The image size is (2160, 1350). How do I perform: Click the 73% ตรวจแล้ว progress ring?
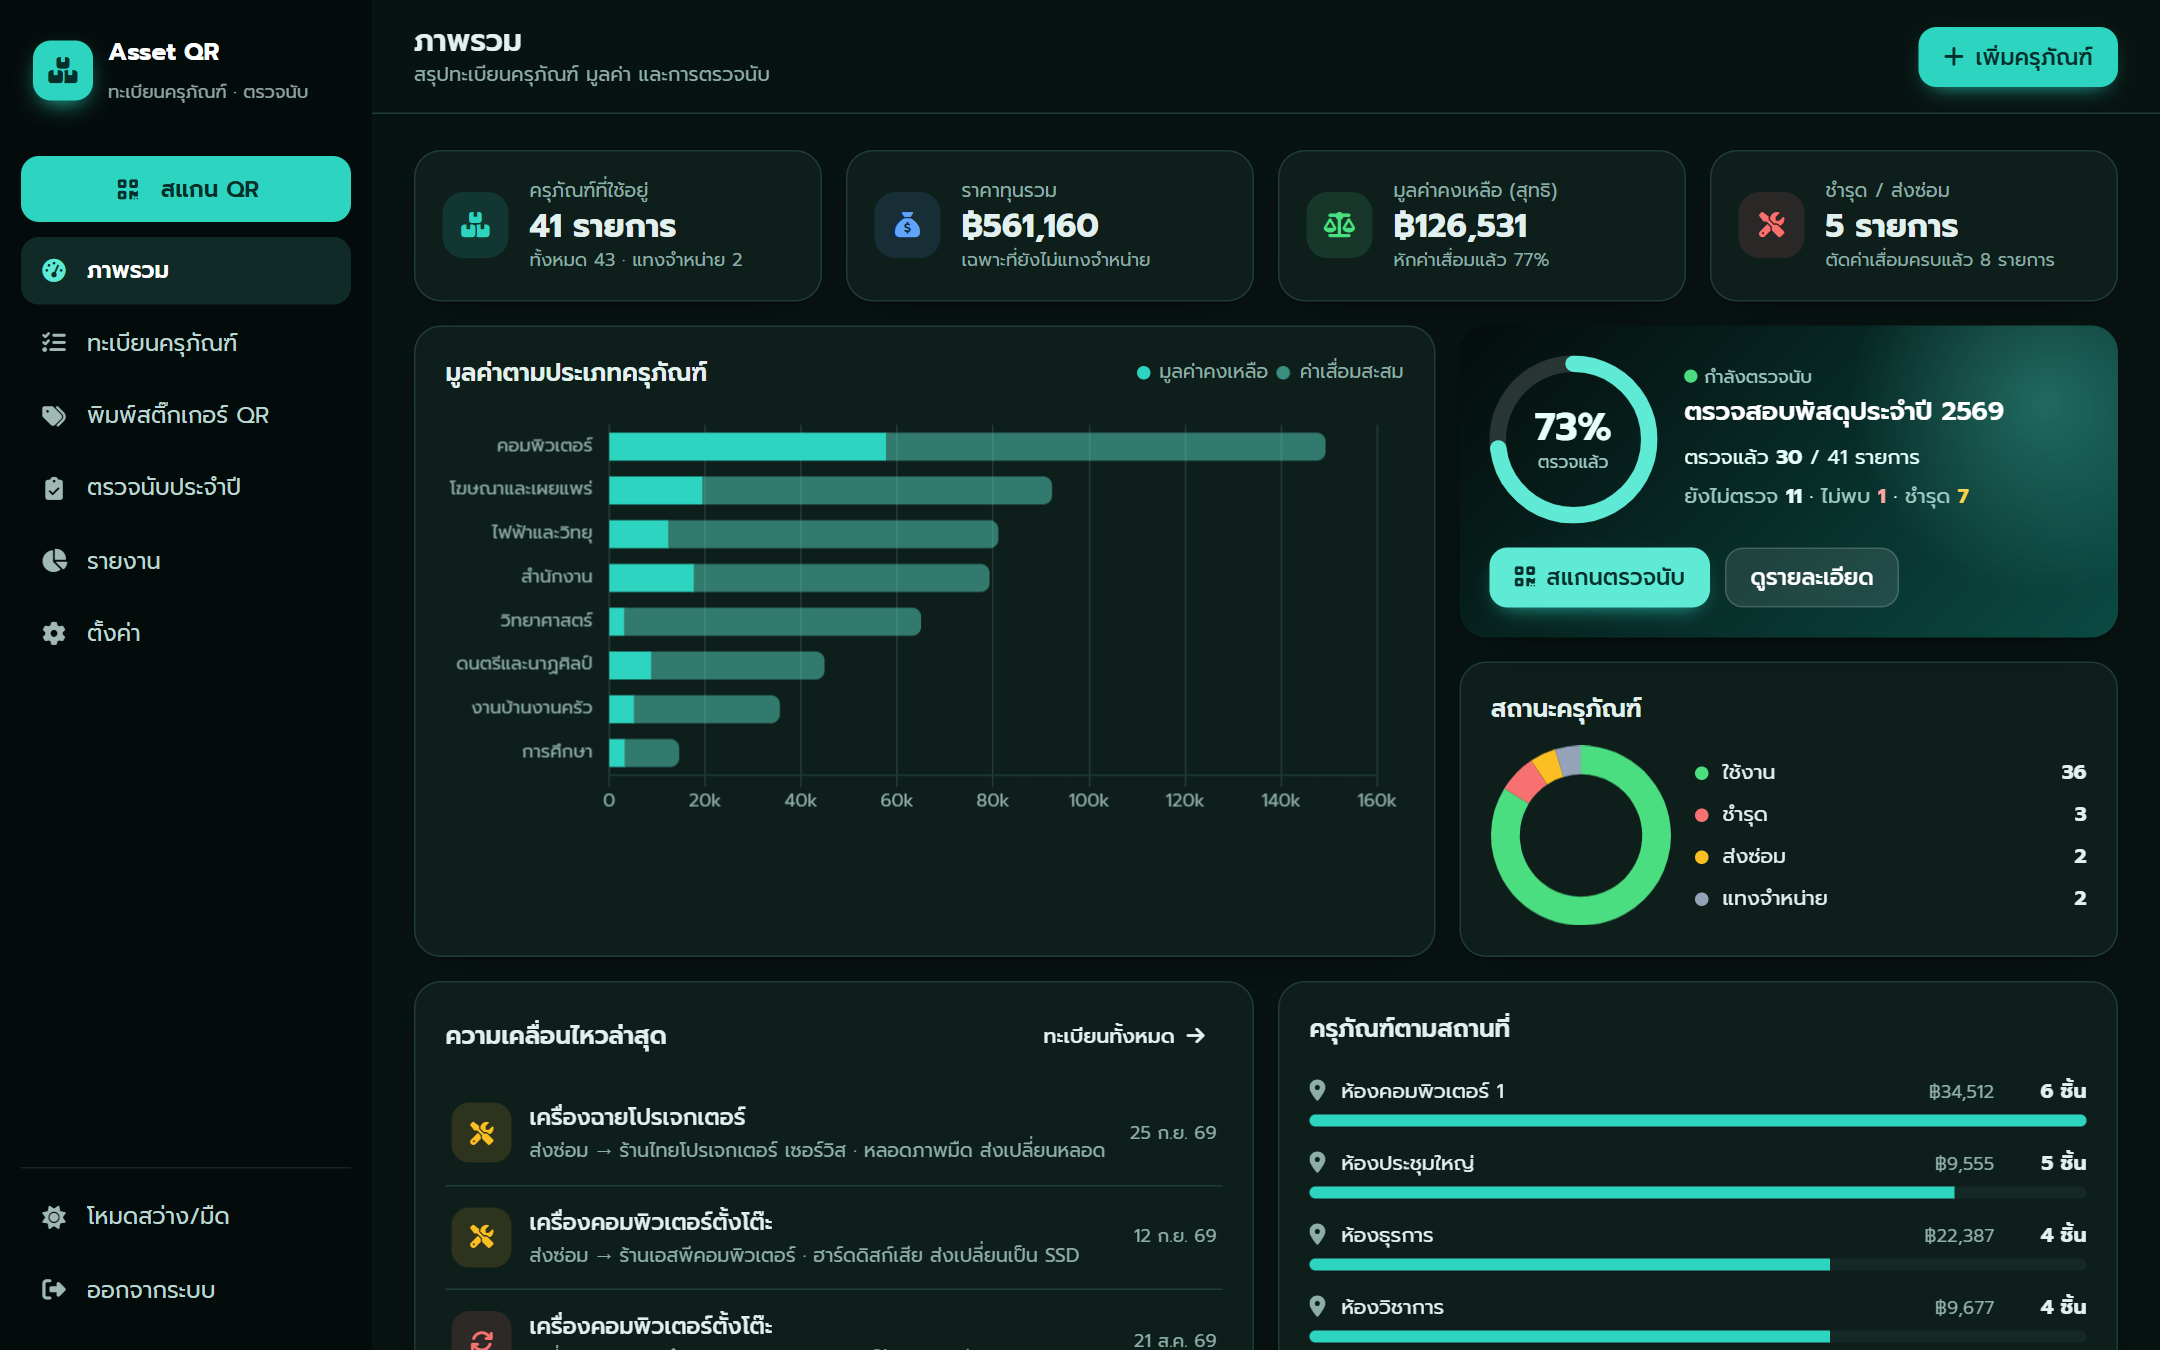tap(1573, 439)
